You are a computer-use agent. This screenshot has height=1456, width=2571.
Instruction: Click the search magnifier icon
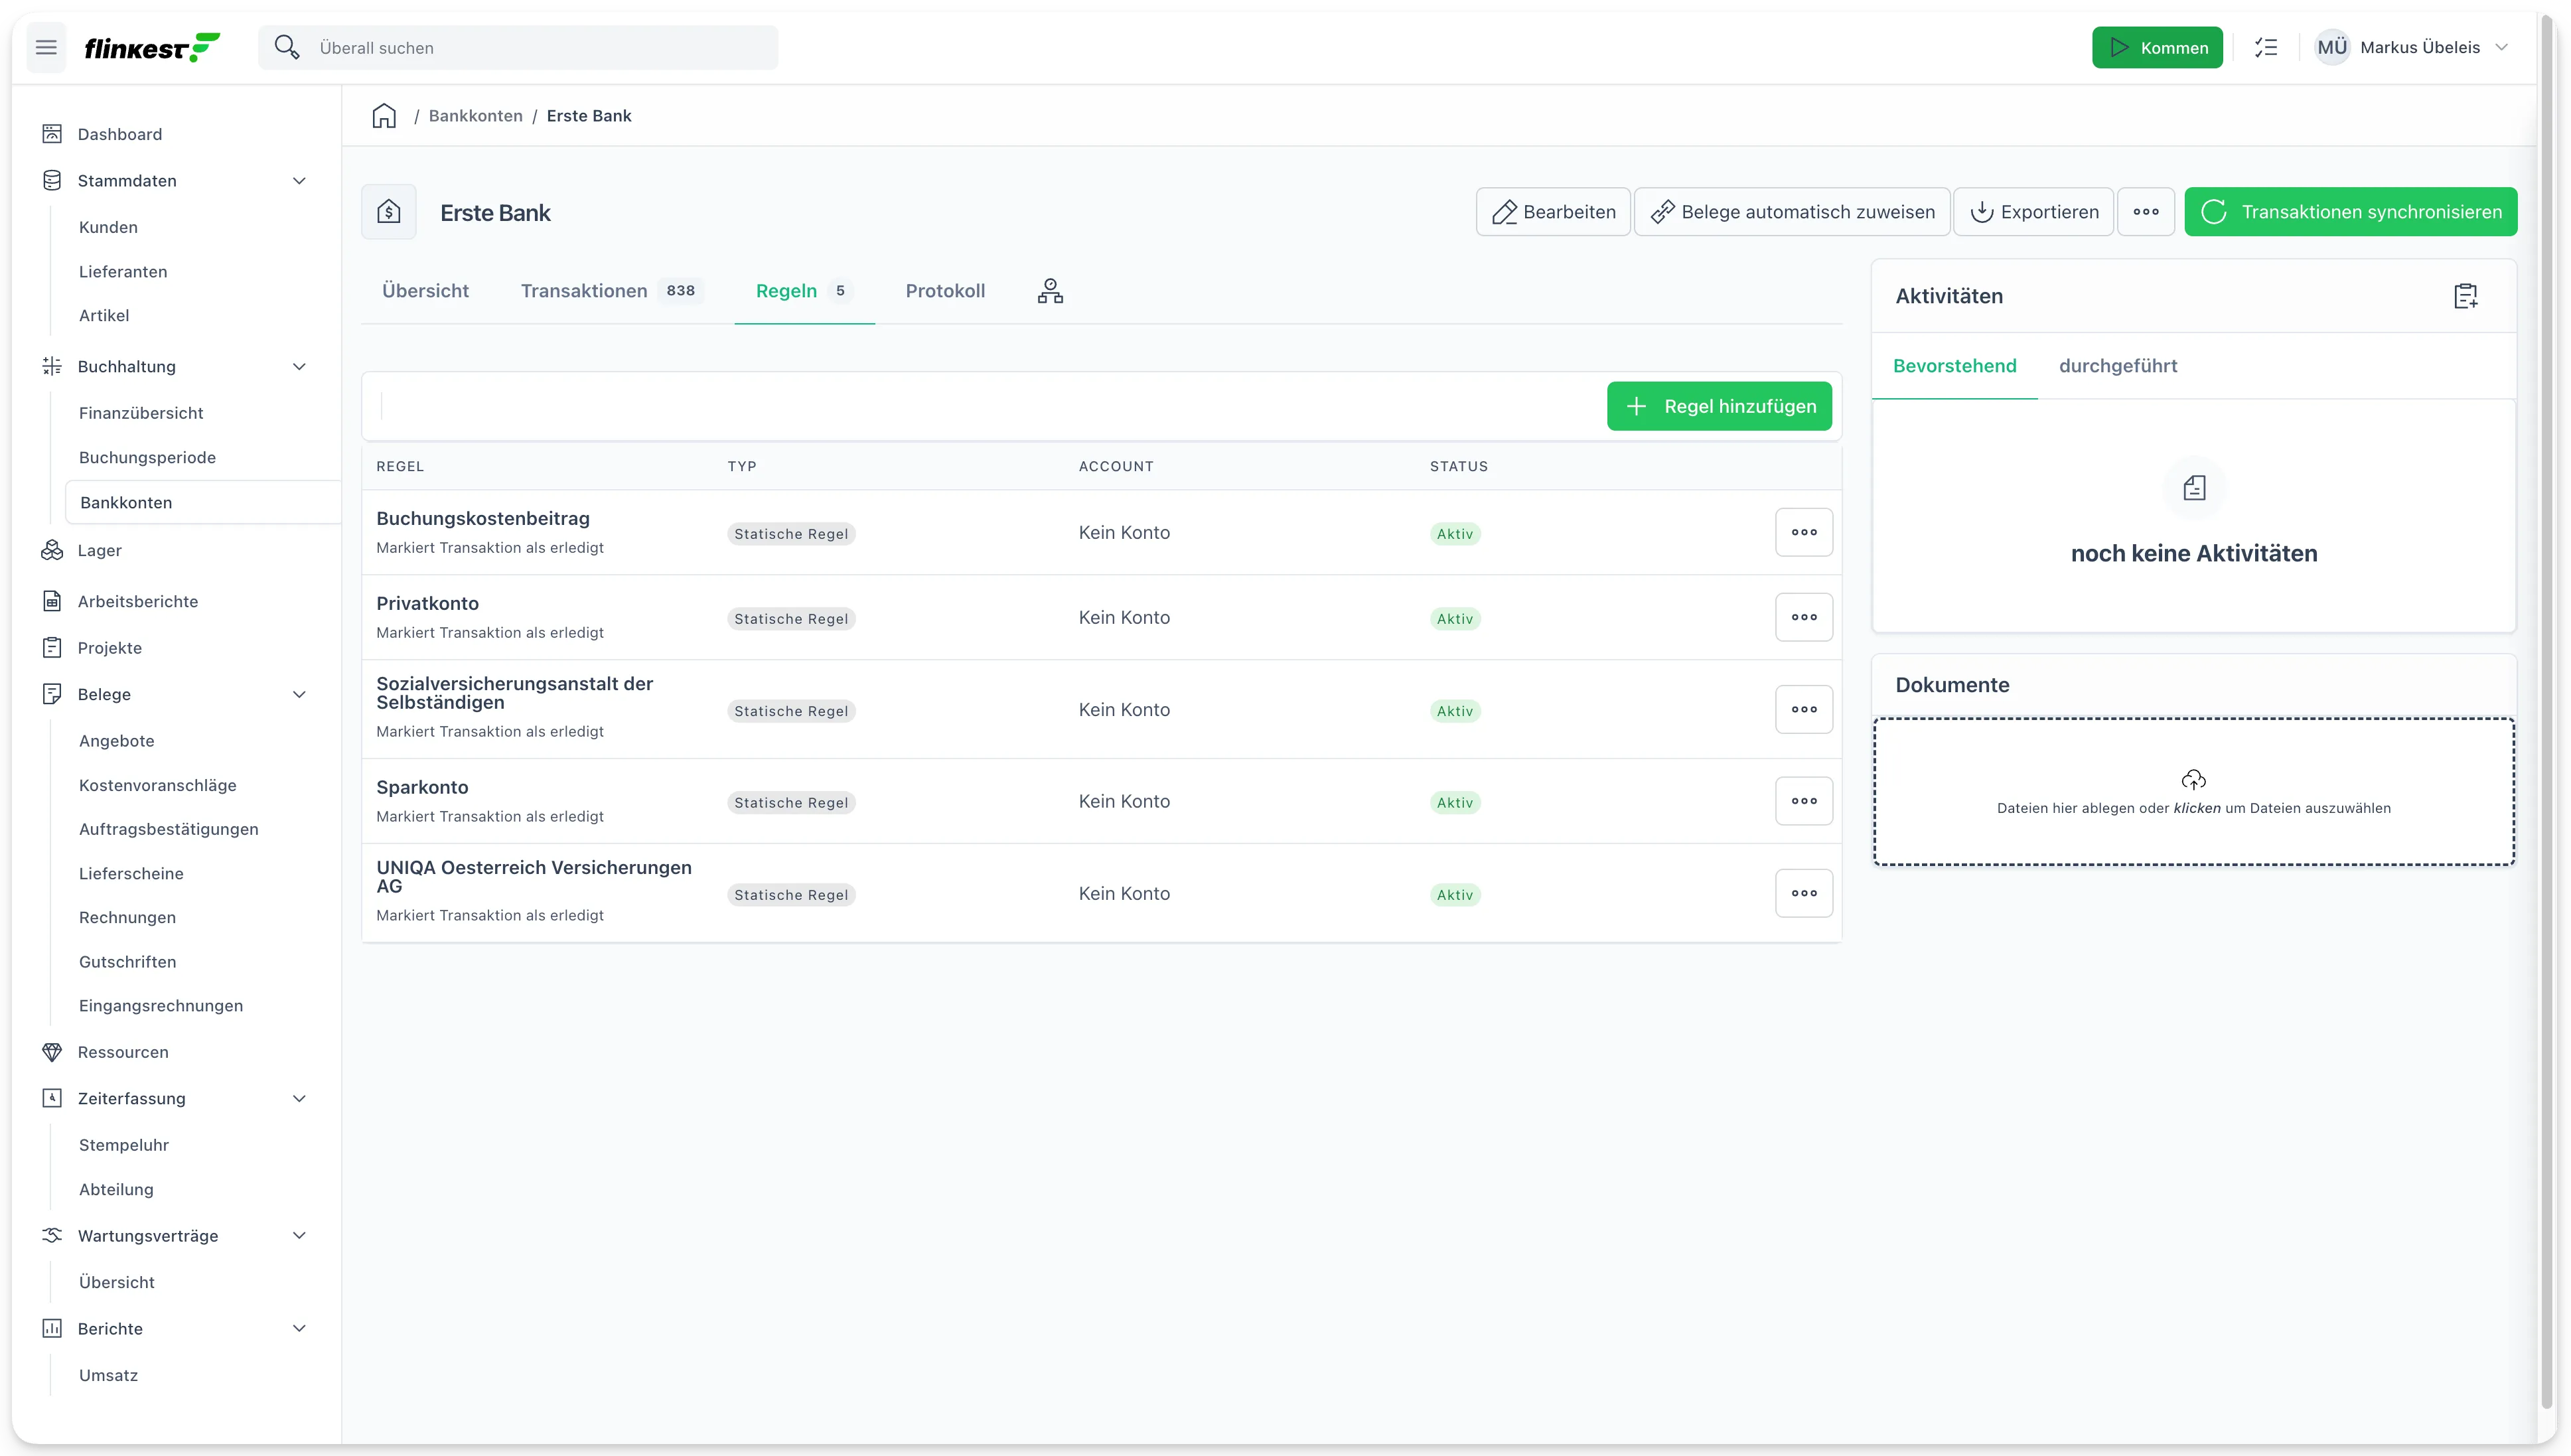[x=287, y=47]
